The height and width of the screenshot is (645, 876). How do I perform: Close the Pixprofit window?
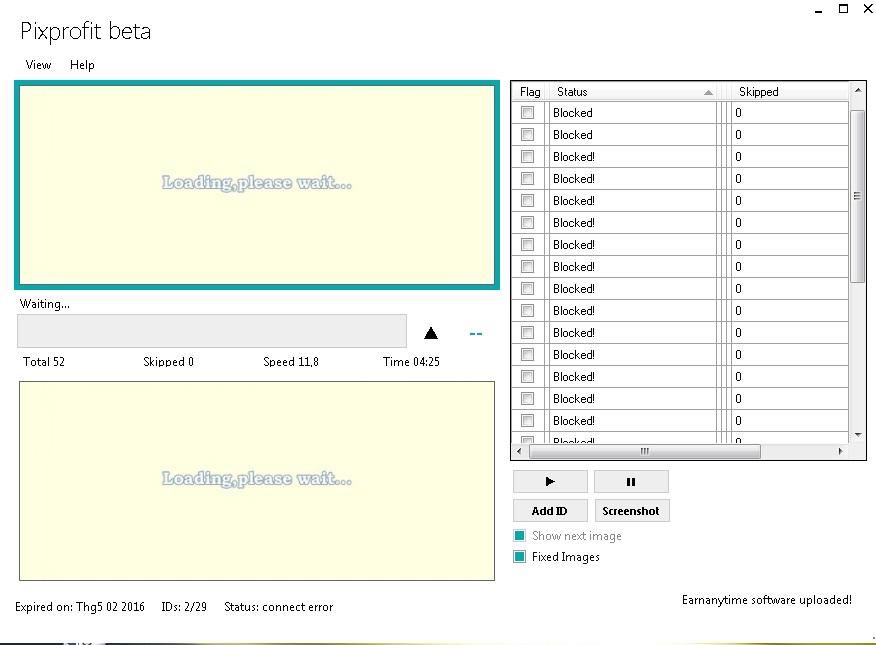click(x=868, y=9)
